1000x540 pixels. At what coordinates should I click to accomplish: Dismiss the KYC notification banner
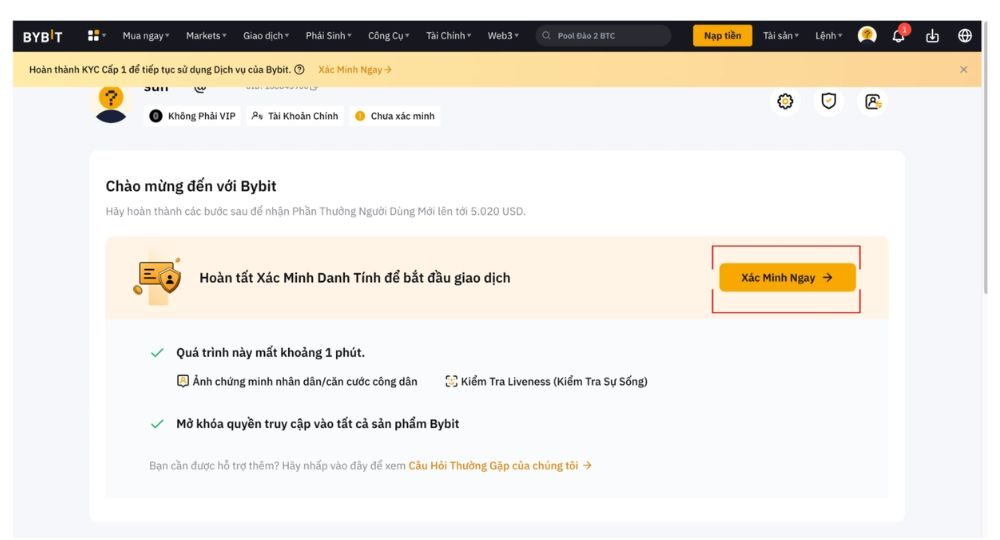963,70
